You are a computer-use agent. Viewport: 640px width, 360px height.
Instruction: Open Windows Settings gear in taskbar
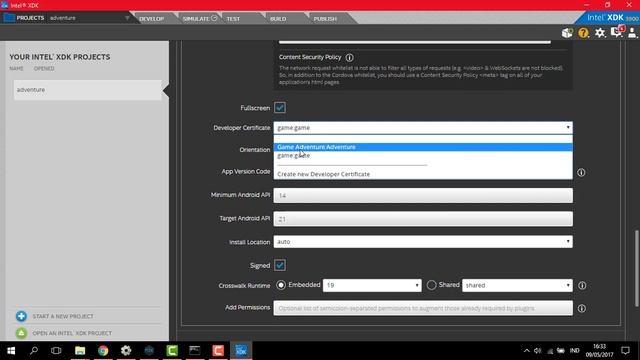126,351
